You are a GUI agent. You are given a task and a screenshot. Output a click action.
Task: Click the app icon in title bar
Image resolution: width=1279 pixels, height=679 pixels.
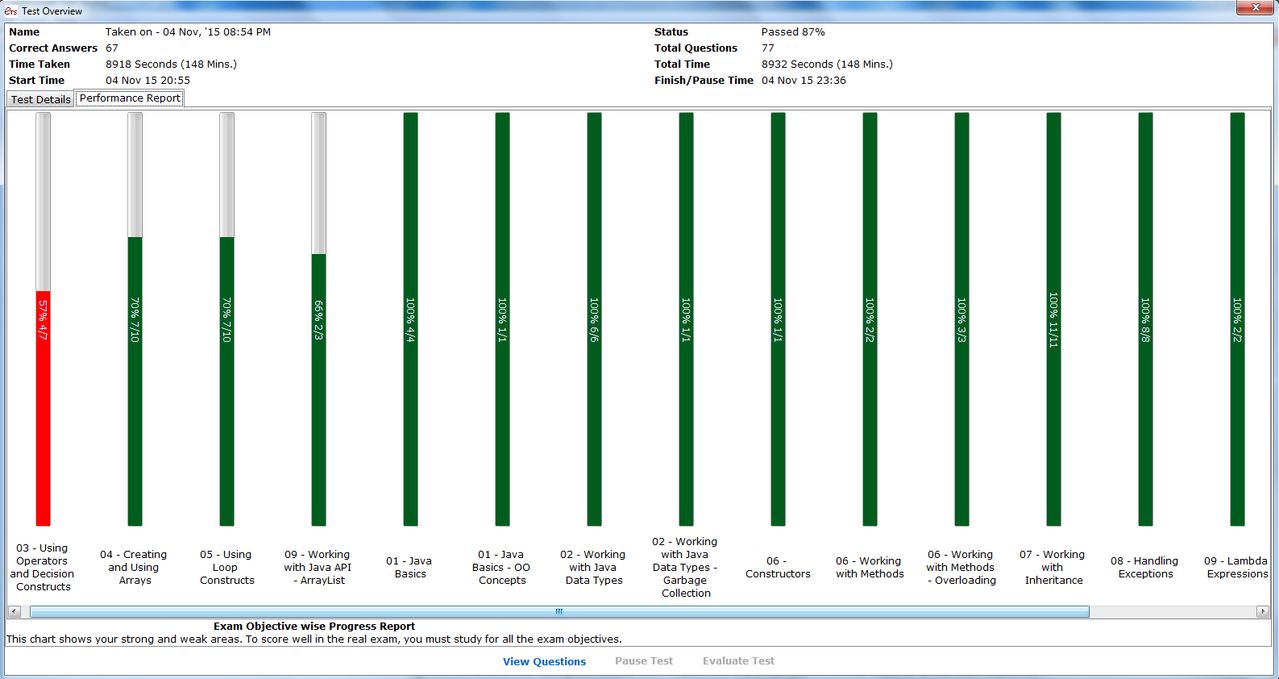coord(11,10)
